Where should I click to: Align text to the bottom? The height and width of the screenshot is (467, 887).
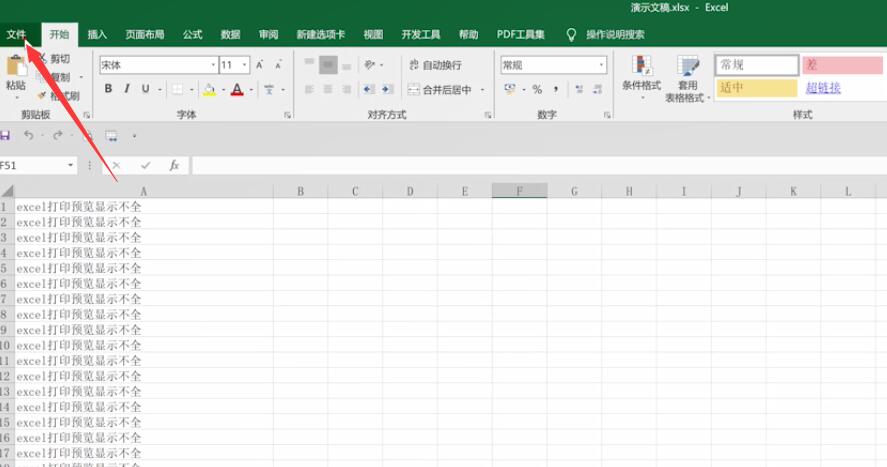[x=347, y=66]
